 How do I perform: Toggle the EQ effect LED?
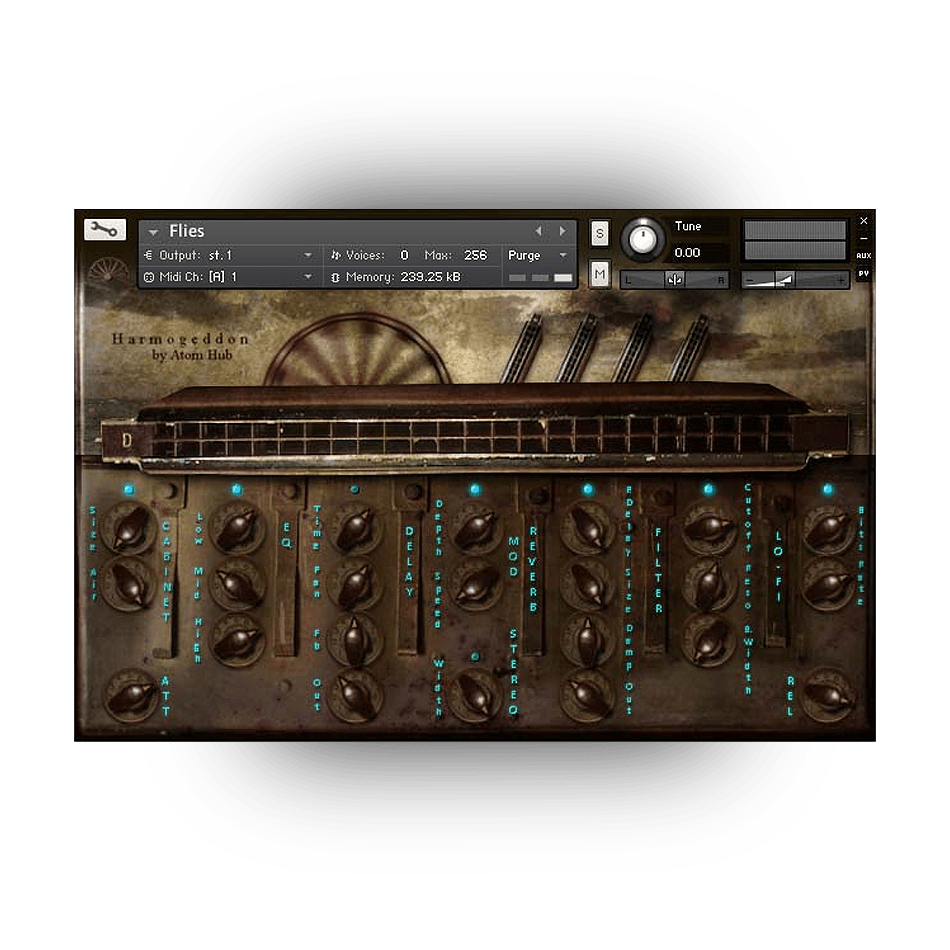(237, 490)
